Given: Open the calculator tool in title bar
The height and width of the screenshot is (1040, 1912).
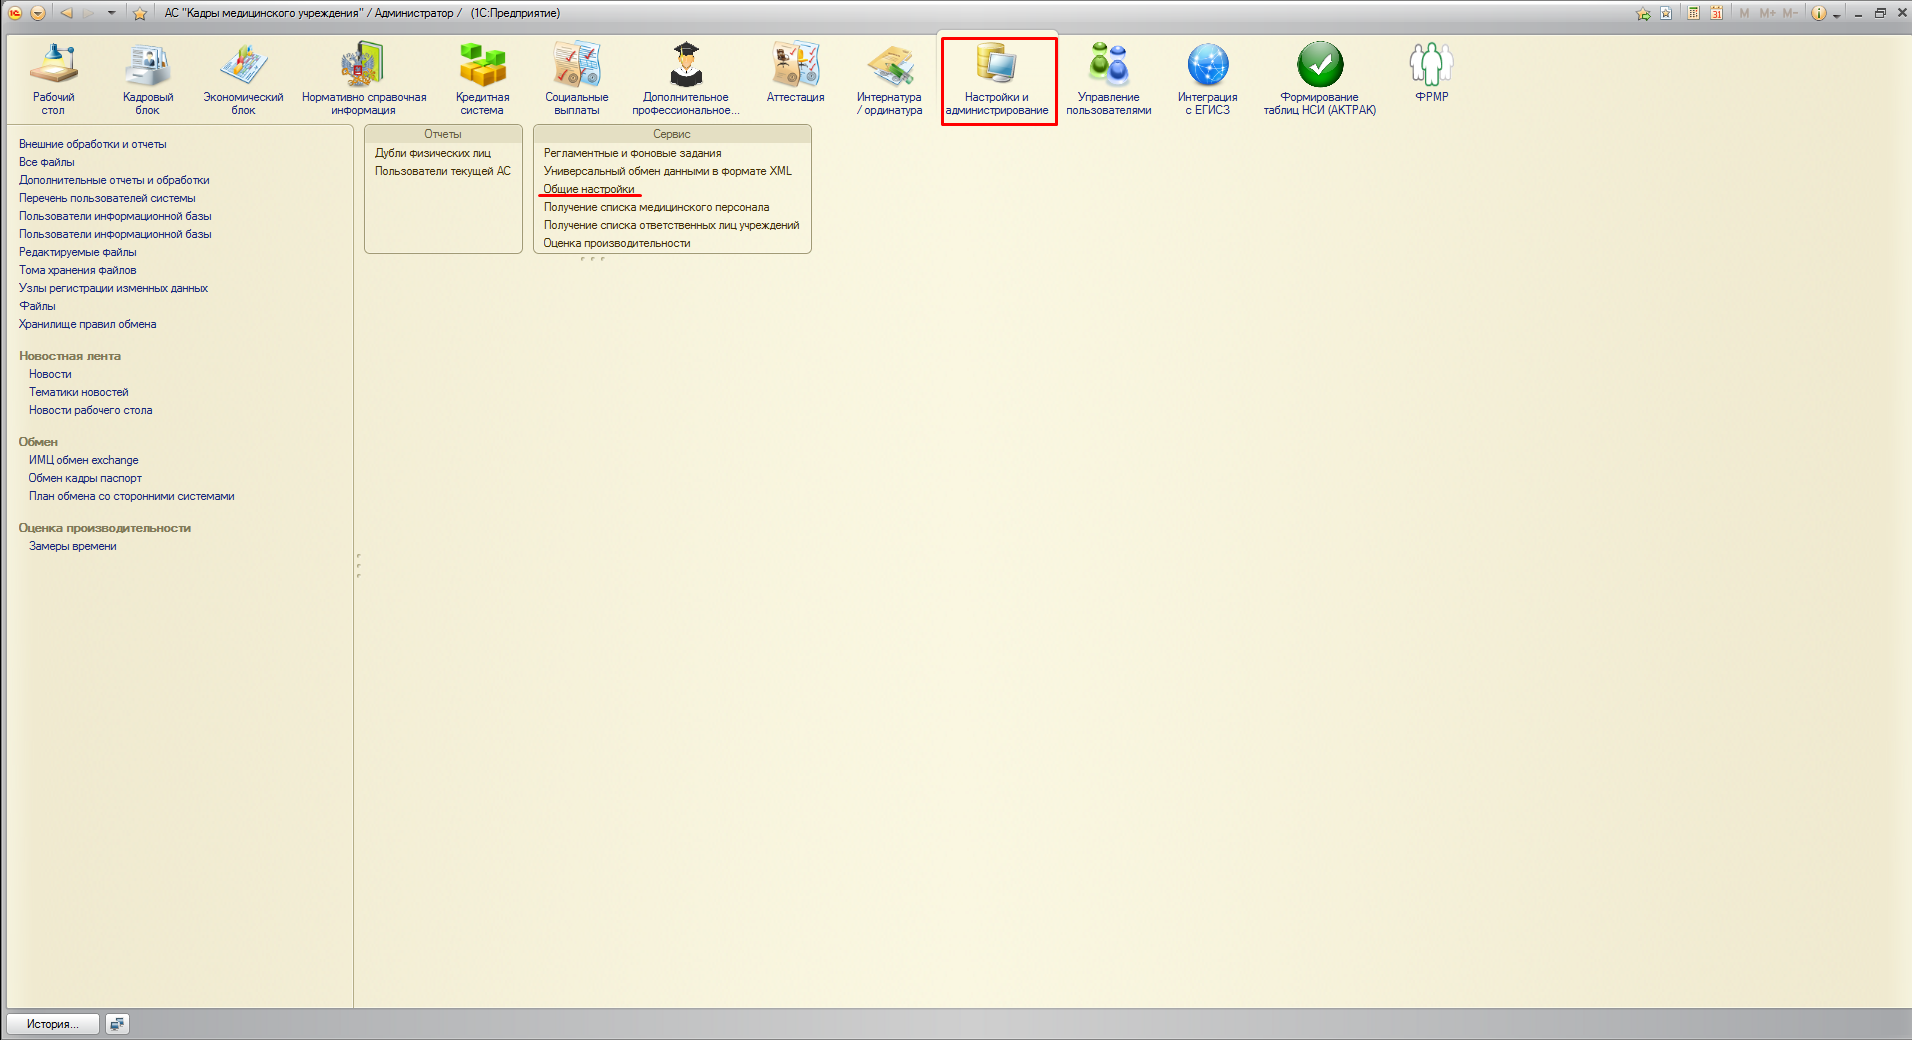Looking at the screenshot, I should coord(1693,13).
